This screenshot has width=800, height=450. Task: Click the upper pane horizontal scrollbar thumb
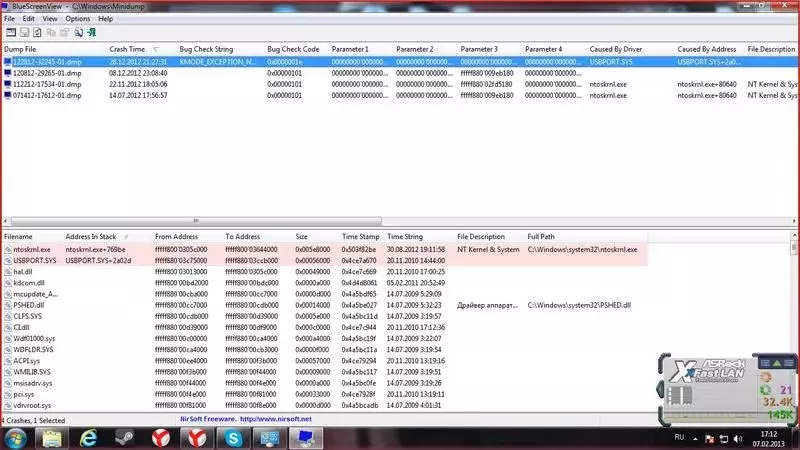point(196,221)
